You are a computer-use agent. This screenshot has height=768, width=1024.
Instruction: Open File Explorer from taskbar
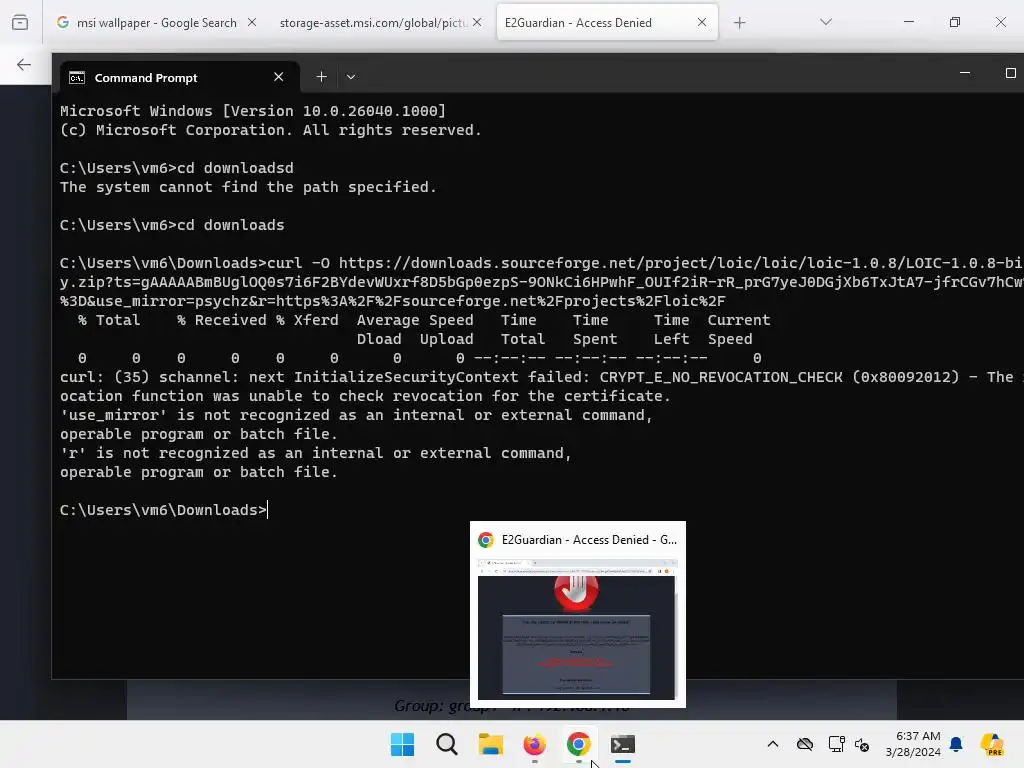490,744
